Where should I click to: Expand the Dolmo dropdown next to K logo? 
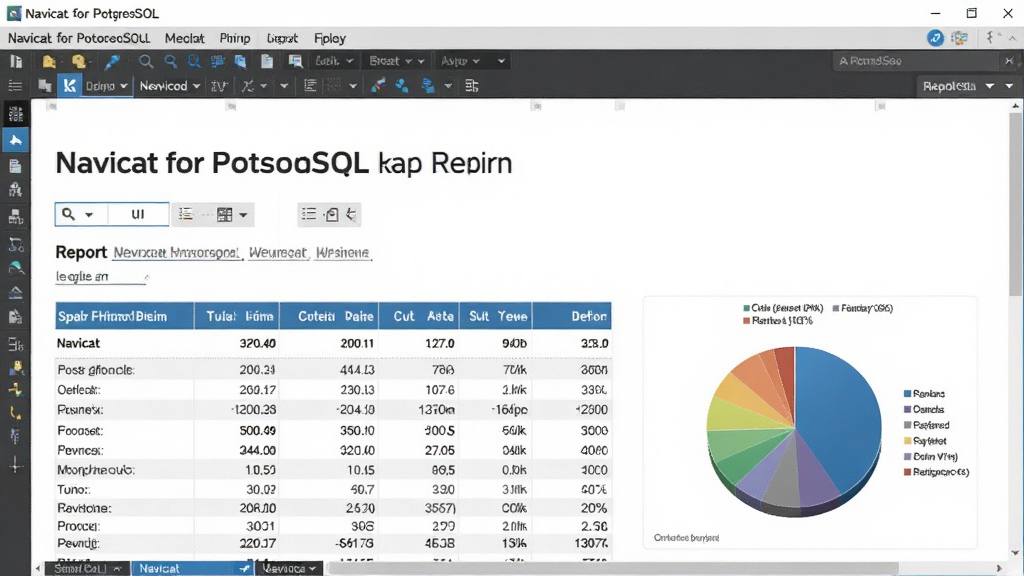point(106,86)
